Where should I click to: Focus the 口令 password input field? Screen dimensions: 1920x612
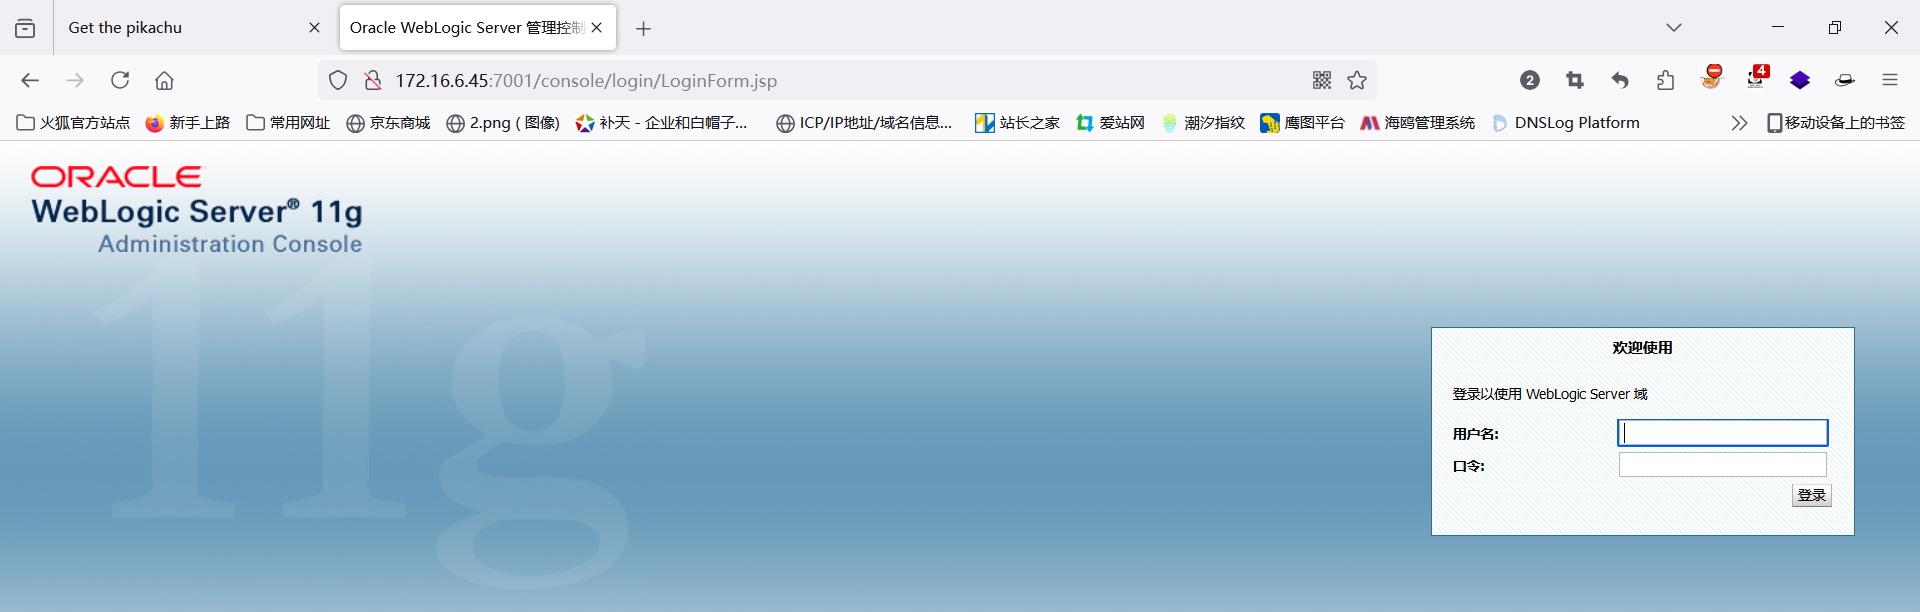(1722, 465)
